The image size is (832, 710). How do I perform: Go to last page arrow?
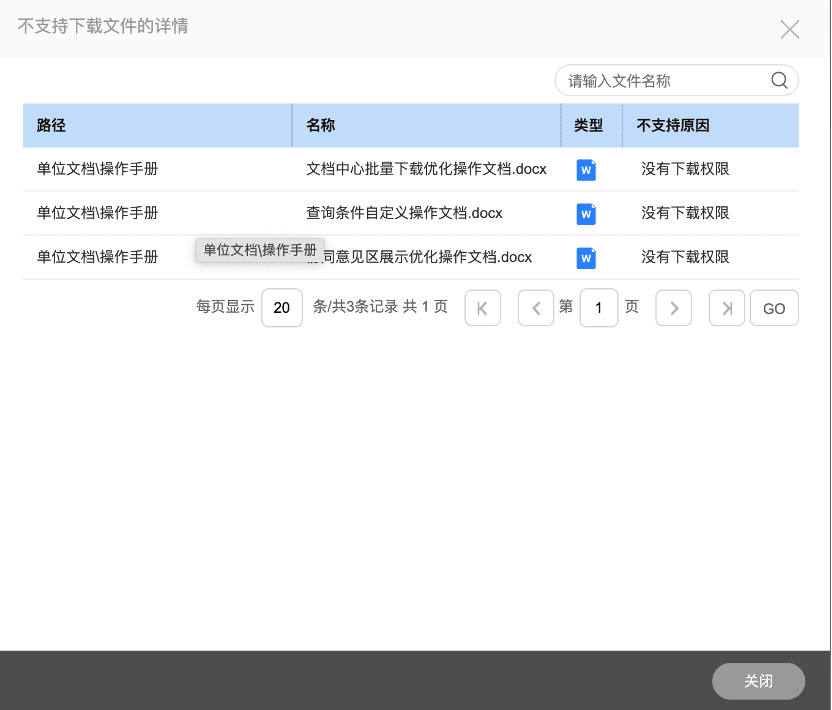coord(727,308)
